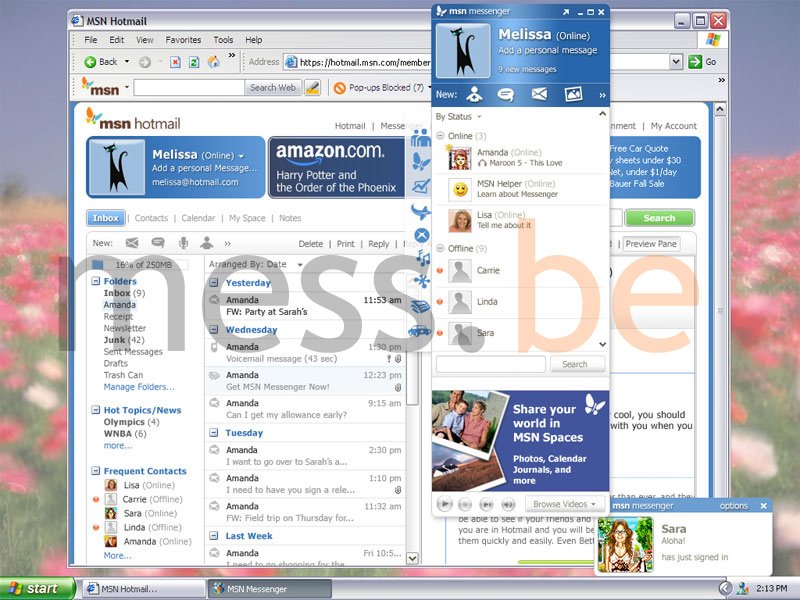Collapse the Folders section in Hotmail
This screenshot has height=600, width=800.
(x=95, y=282)
